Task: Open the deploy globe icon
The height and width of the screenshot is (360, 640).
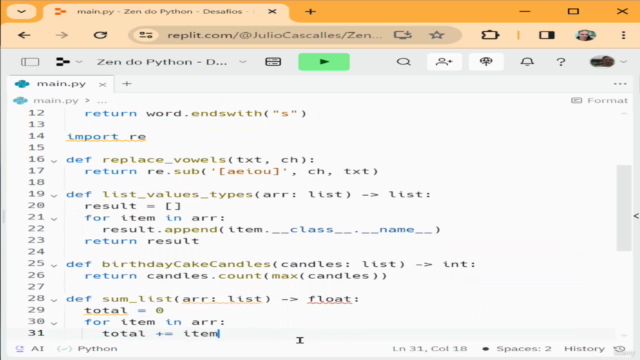Action: (486, 62)
